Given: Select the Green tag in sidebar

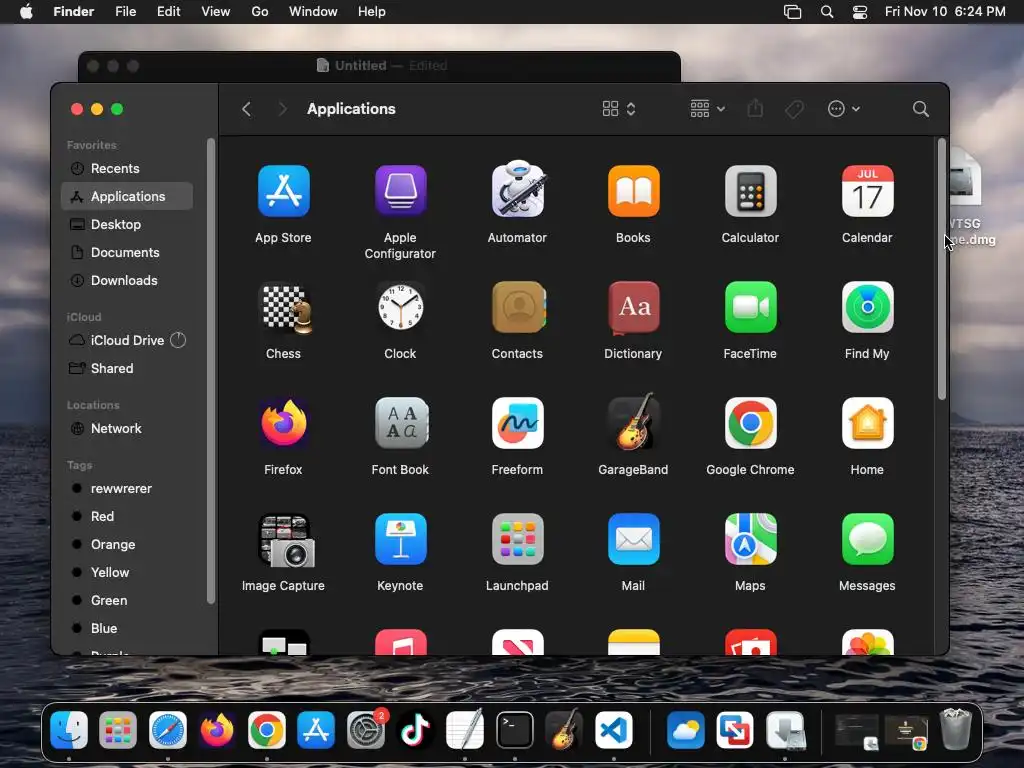Looking at the screenshot, I should [x=127, y=601].
